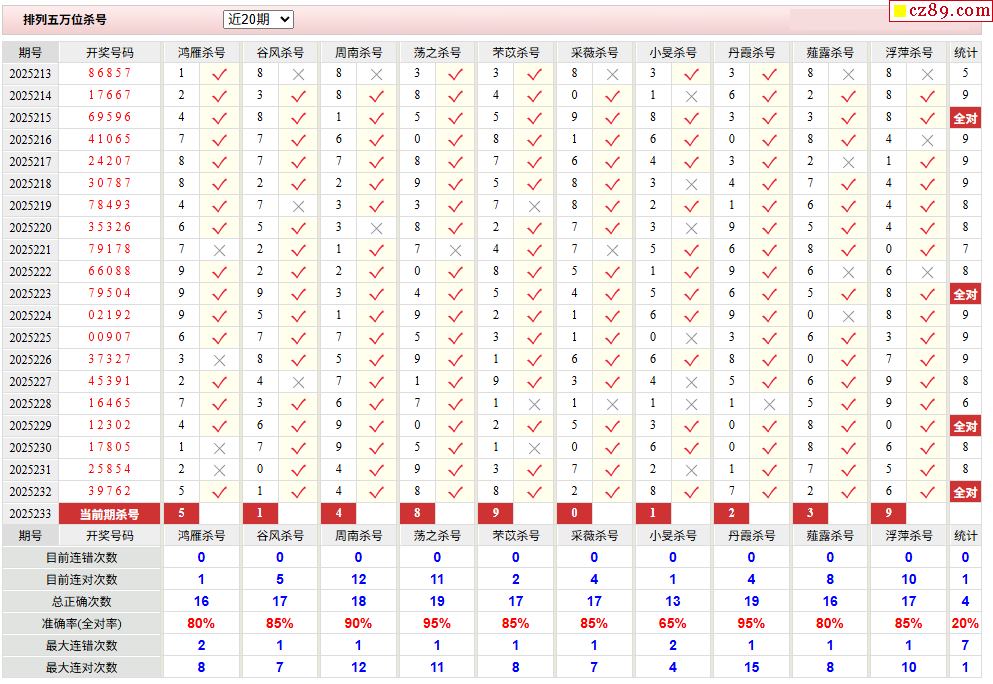Image resolution: width=993 pixels, height=684 pixels.
Task: Click 鸿雁杀号 X mark in row 2025226
Action: (x=219, y=360)
